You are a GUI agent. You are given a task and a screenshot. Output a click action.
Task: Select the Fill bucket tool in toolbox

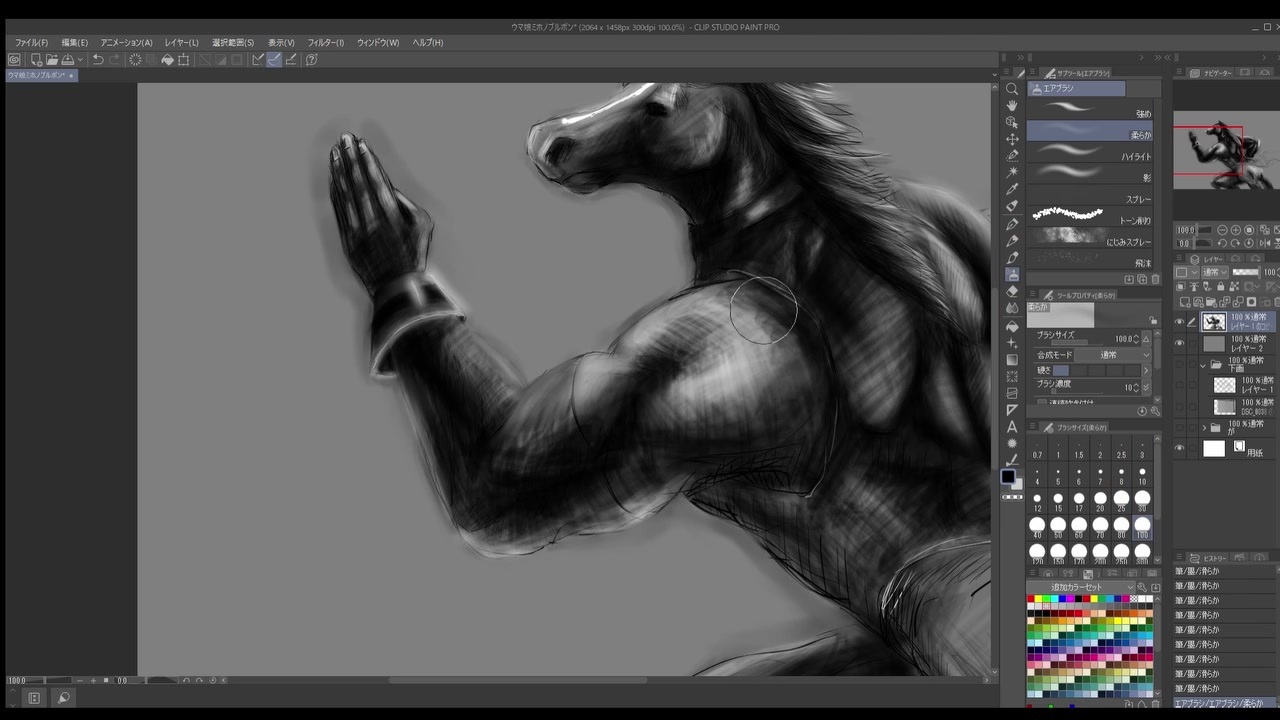[x=1012, y=326]
